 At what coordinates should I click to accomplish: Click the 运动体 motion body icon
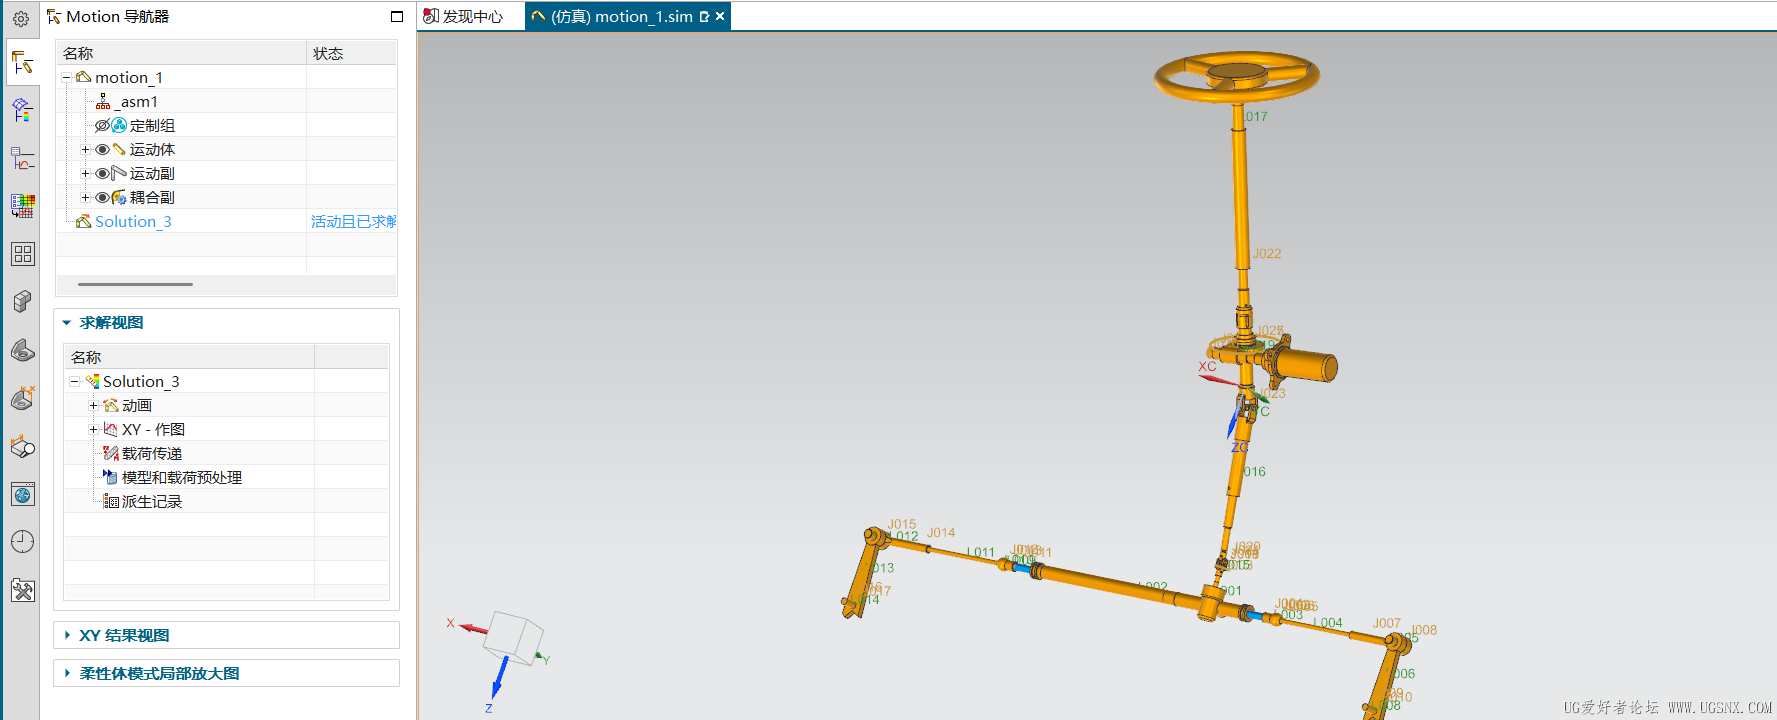click(119, 149)
